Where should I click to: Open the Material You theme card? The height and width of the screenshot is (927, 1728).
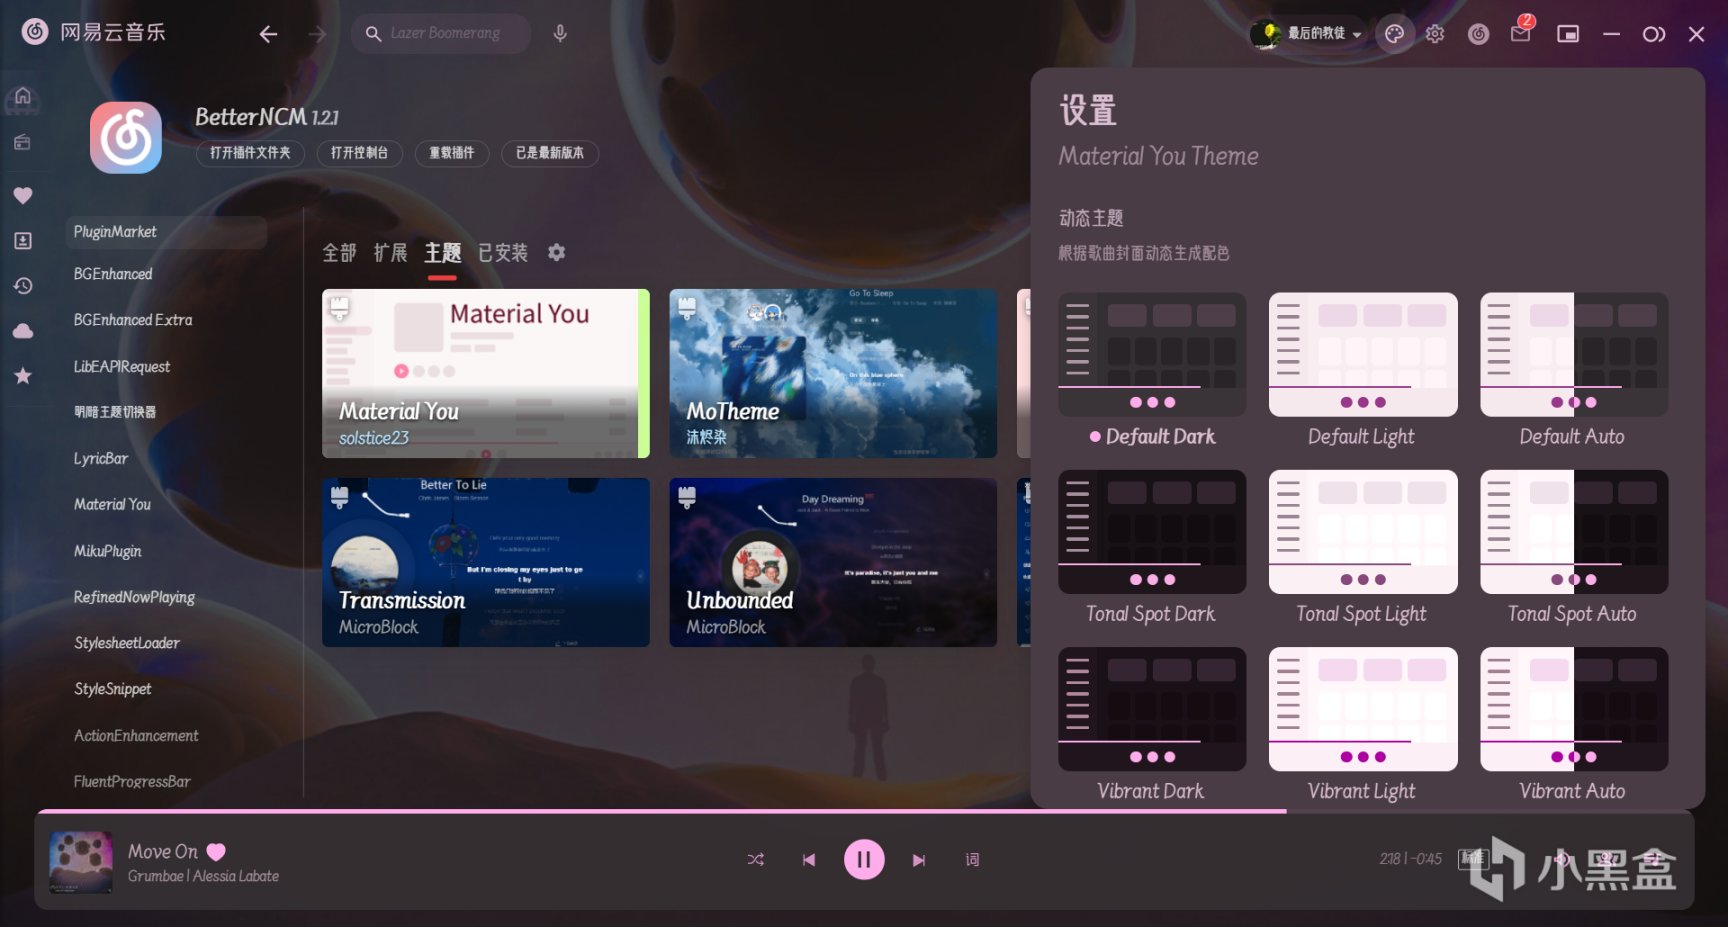coord(486,374)
